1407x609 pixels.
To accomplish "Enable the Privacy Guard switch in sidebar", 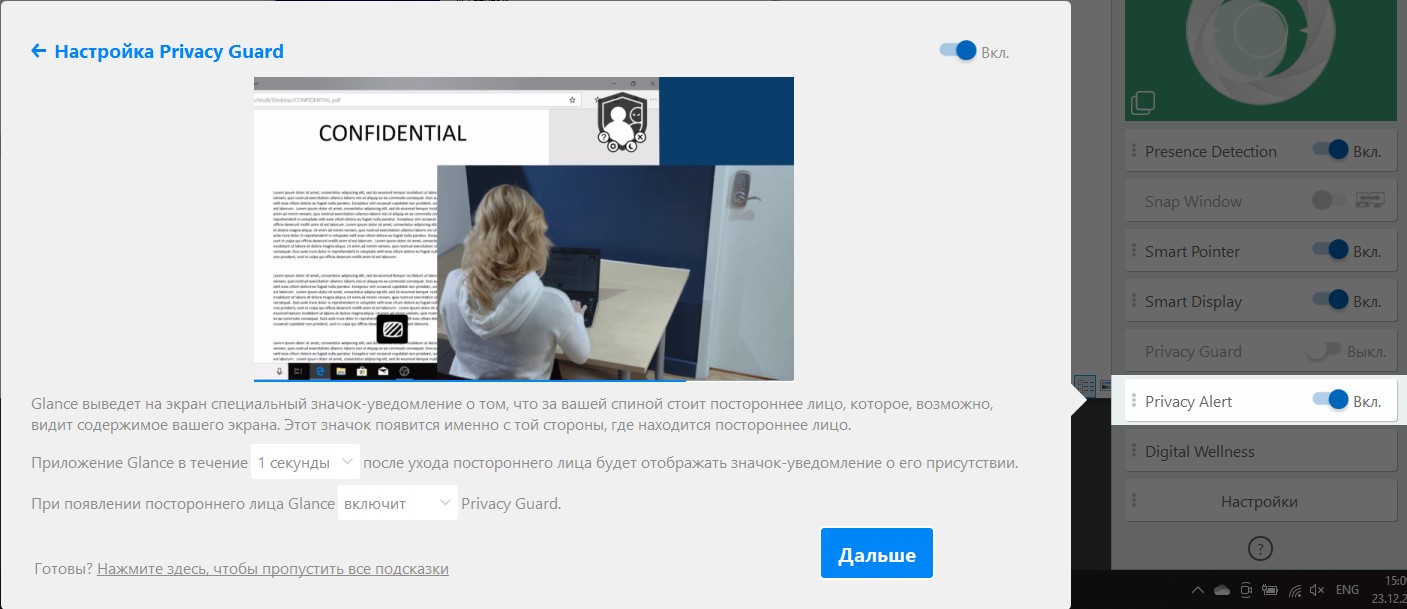I will coord(1325,351).
